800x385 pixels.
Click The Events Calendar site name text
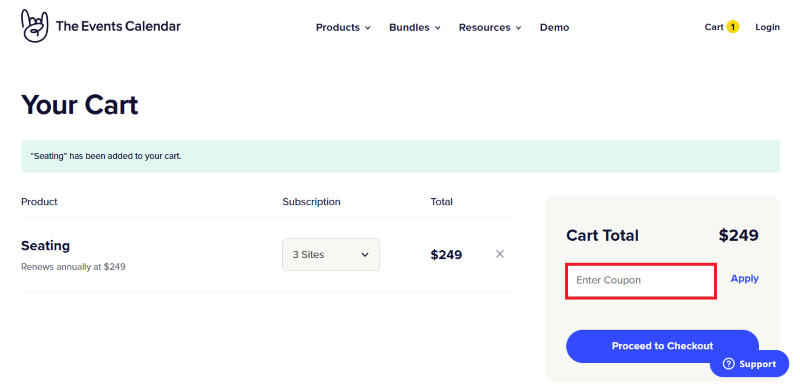click(x=118, y=26)
